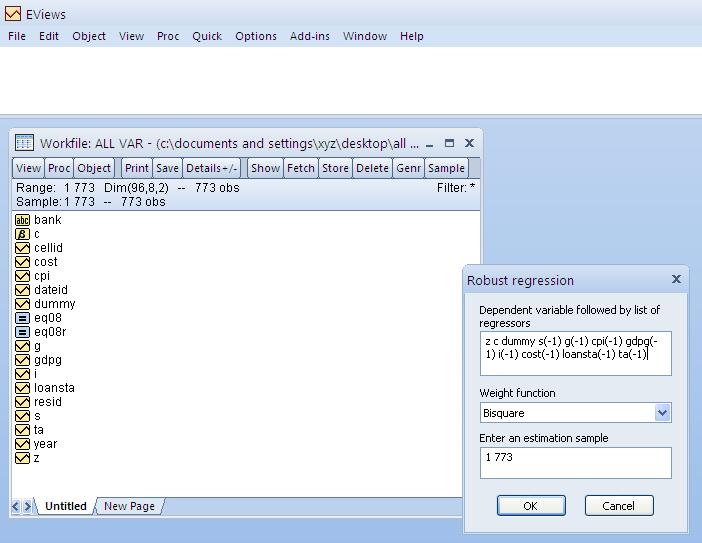
Task: Click the EViews application logo icon
Action: (13, 14)
